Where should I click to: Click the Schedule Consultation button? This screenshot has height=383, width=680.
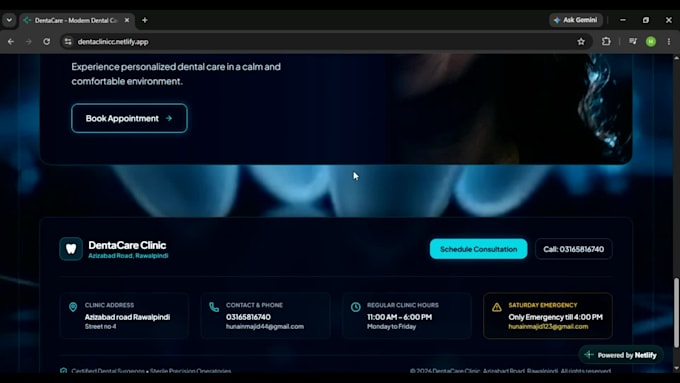click(478, 249)
